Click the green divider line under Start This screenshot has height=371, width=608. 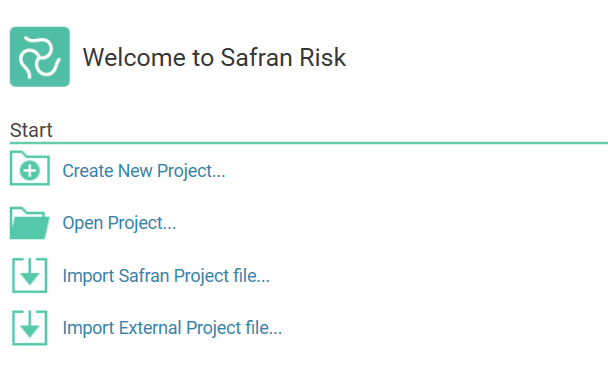click(309, 143)
